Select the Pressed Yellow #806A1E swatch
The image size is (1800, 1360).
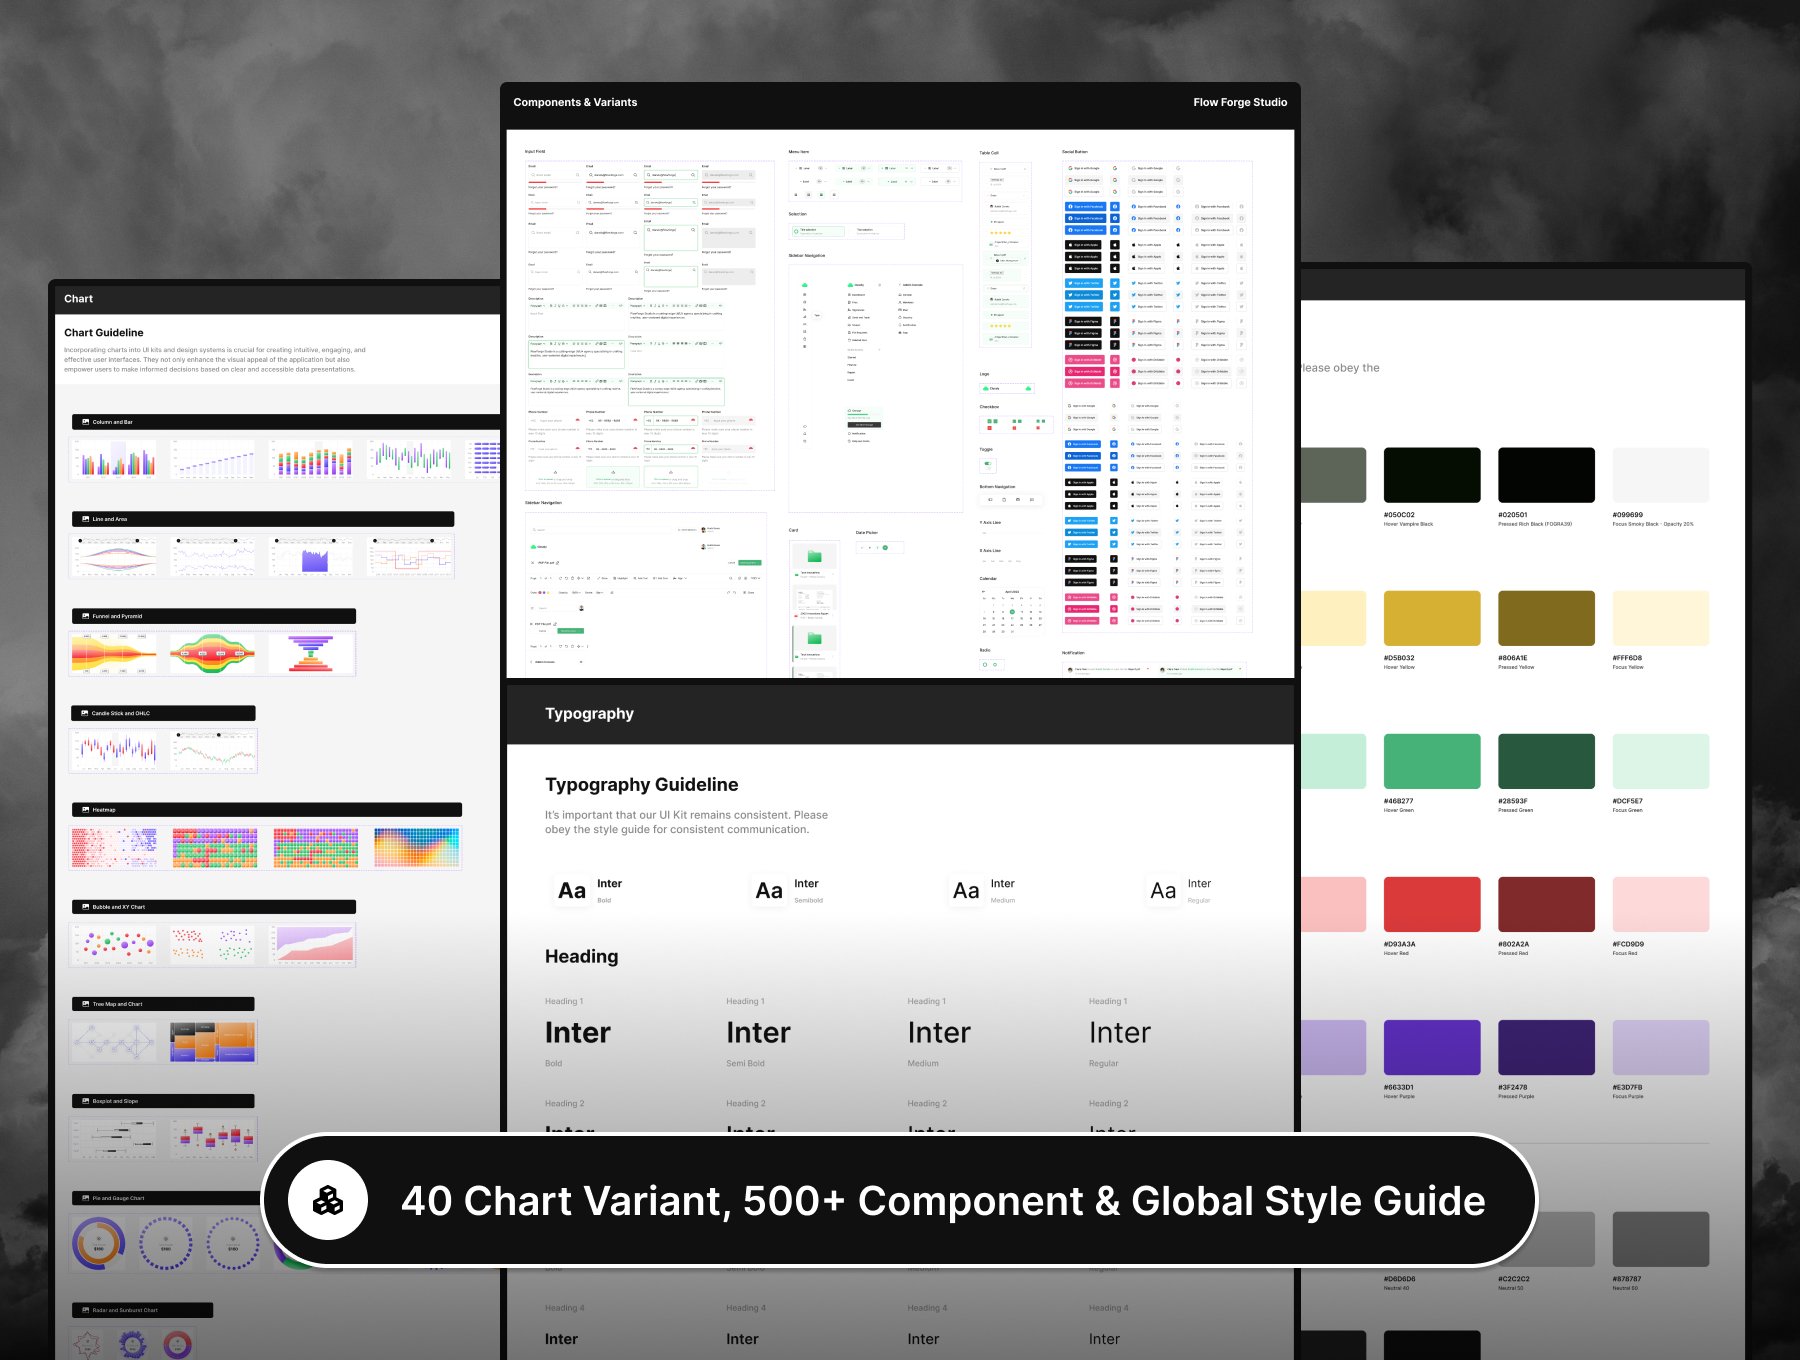point(1546,618)
